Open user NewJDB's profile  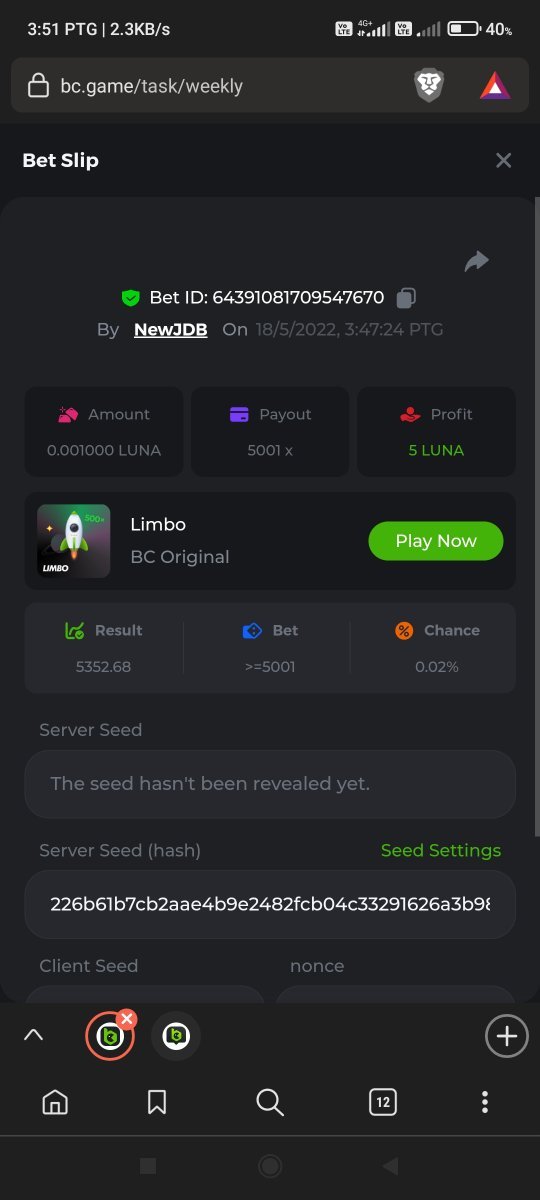click(x=171, y=329)
